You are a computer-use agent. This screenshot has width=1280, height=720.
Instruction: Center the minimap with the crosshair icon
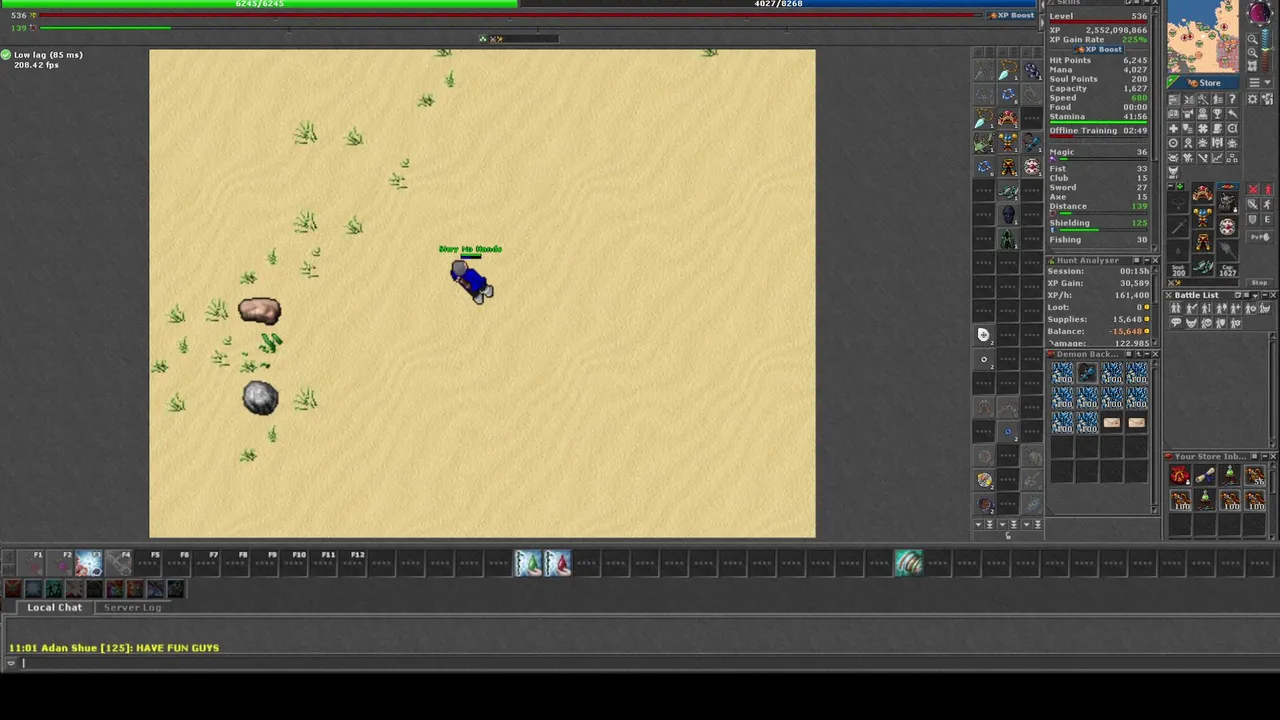[1252, 66]
